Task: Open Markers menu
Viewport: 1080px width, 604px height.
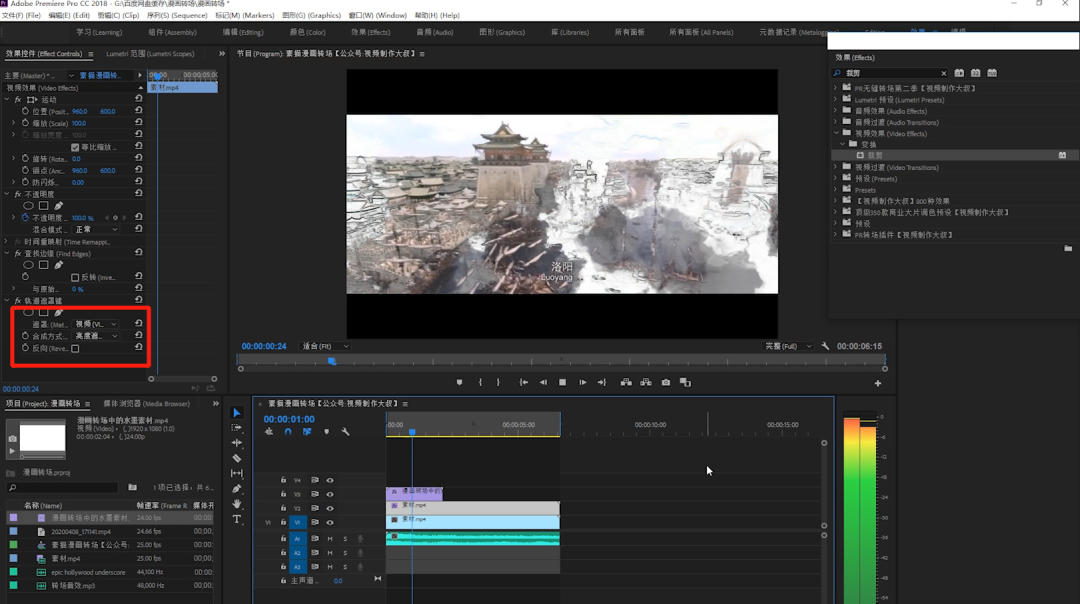Action: coord(245,15)
